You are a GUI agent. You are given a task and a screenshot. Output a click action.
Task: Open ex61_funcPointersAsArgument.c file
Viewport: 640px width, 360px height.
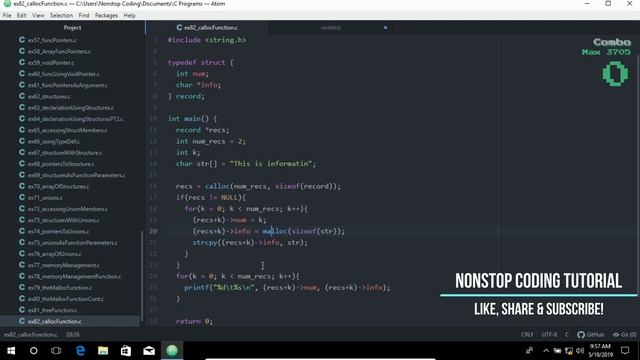pos(67,85)
